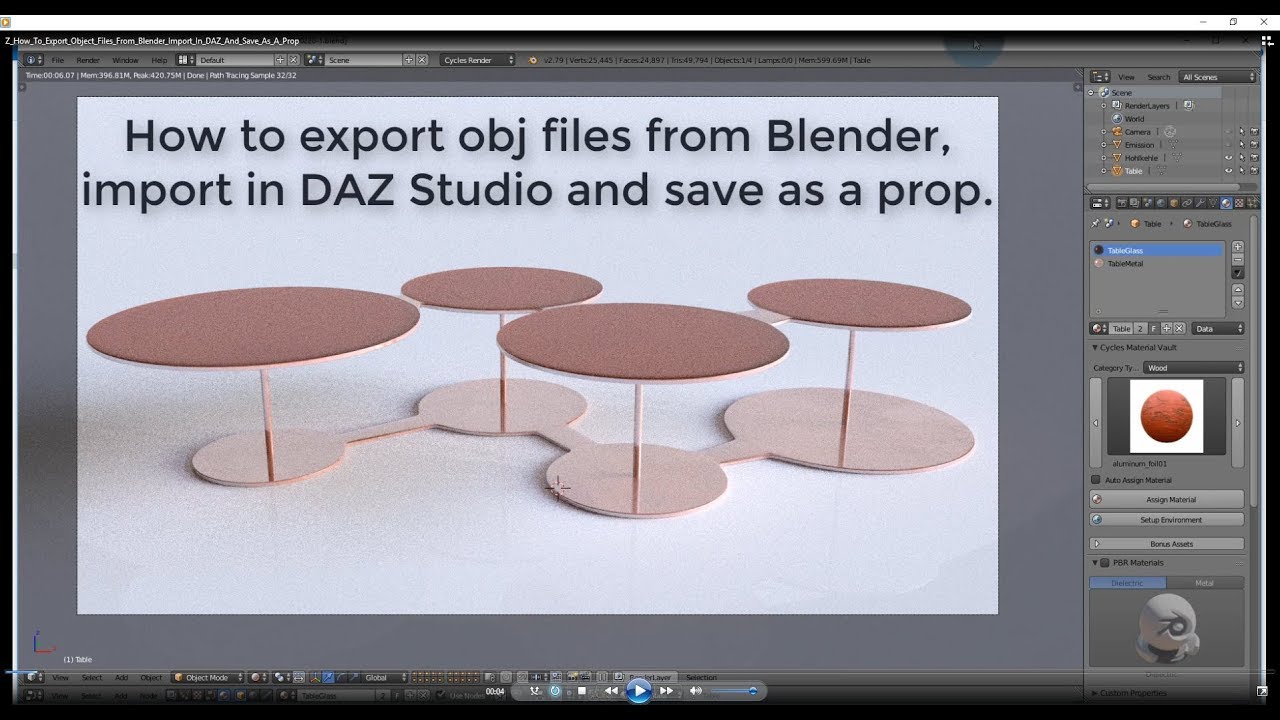Expand the Camera item in the outliner
Viewport: 1280px width, 720px height.
tap(1104, 132)
